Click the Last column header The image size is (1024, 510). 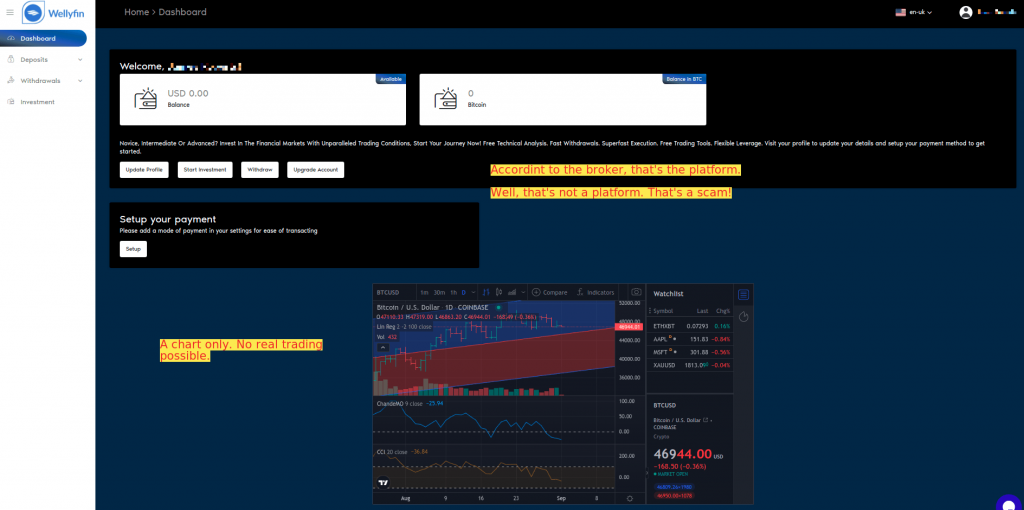pos(702,311)
